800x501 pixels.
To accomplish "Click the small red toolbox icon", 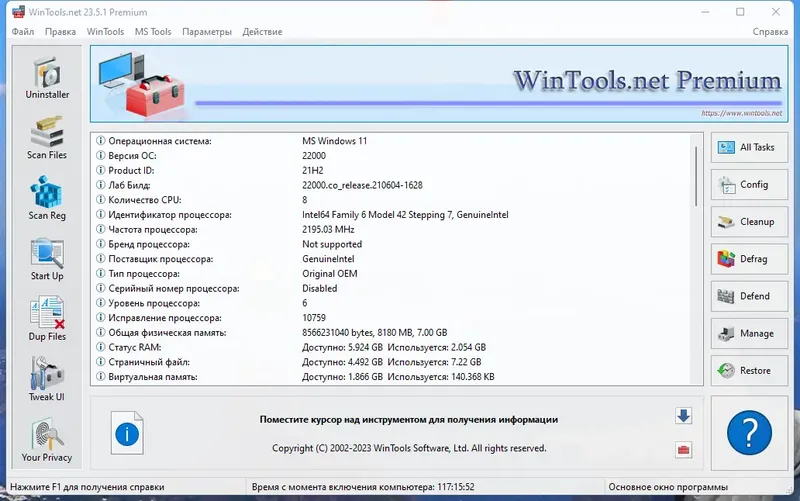I will point(684,450).
